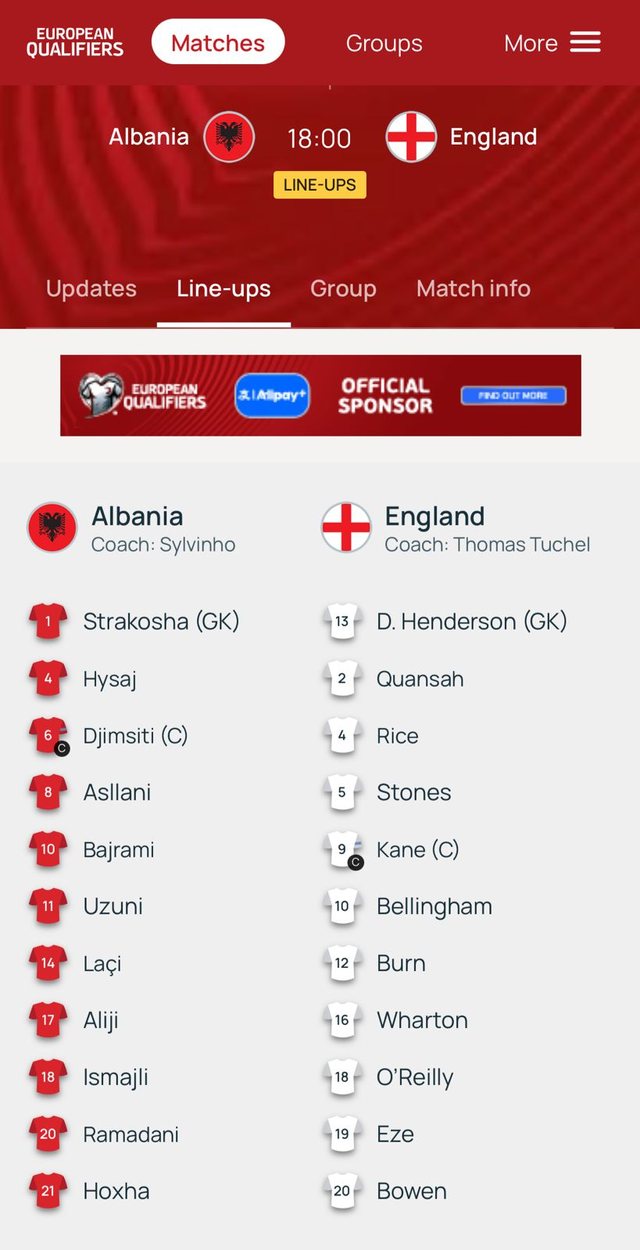Tap Strakosha's number 1 red shirt icon

click(x=48, y=621)
